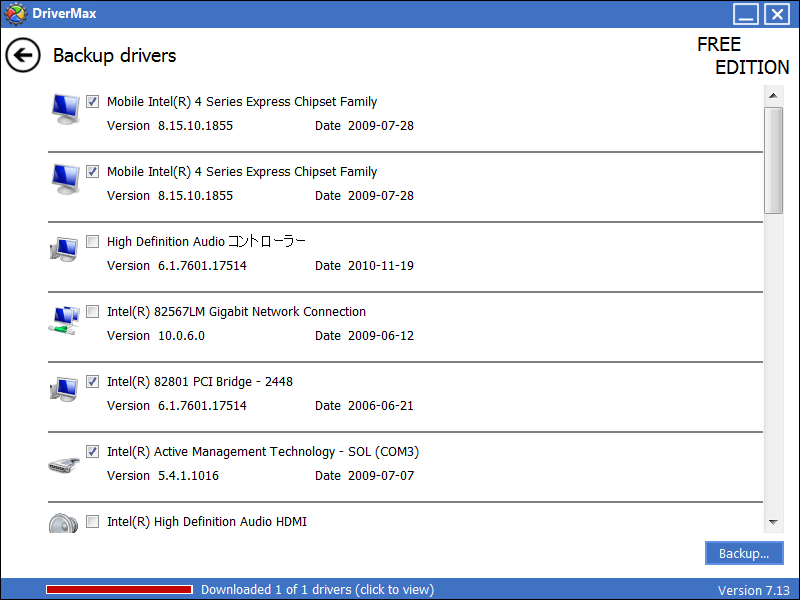The width and height of the screenshot is (800, 600).
Task: Select 'Intel(R) 82801 PCI Bridge - 2448' label
Action: point(199,381)
